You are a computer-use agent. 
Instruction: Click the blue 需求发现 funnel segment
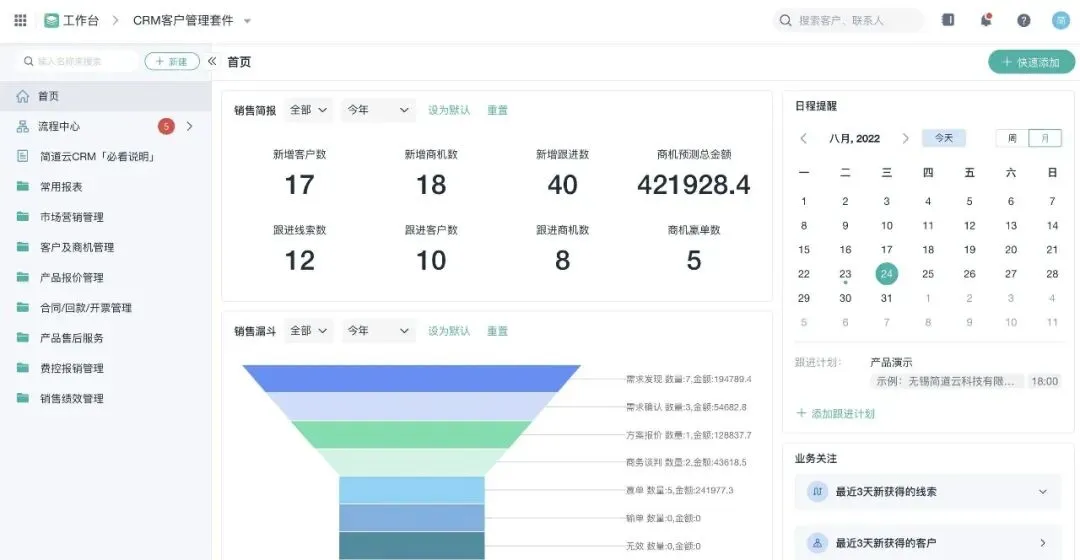click(x=411, y=379)
